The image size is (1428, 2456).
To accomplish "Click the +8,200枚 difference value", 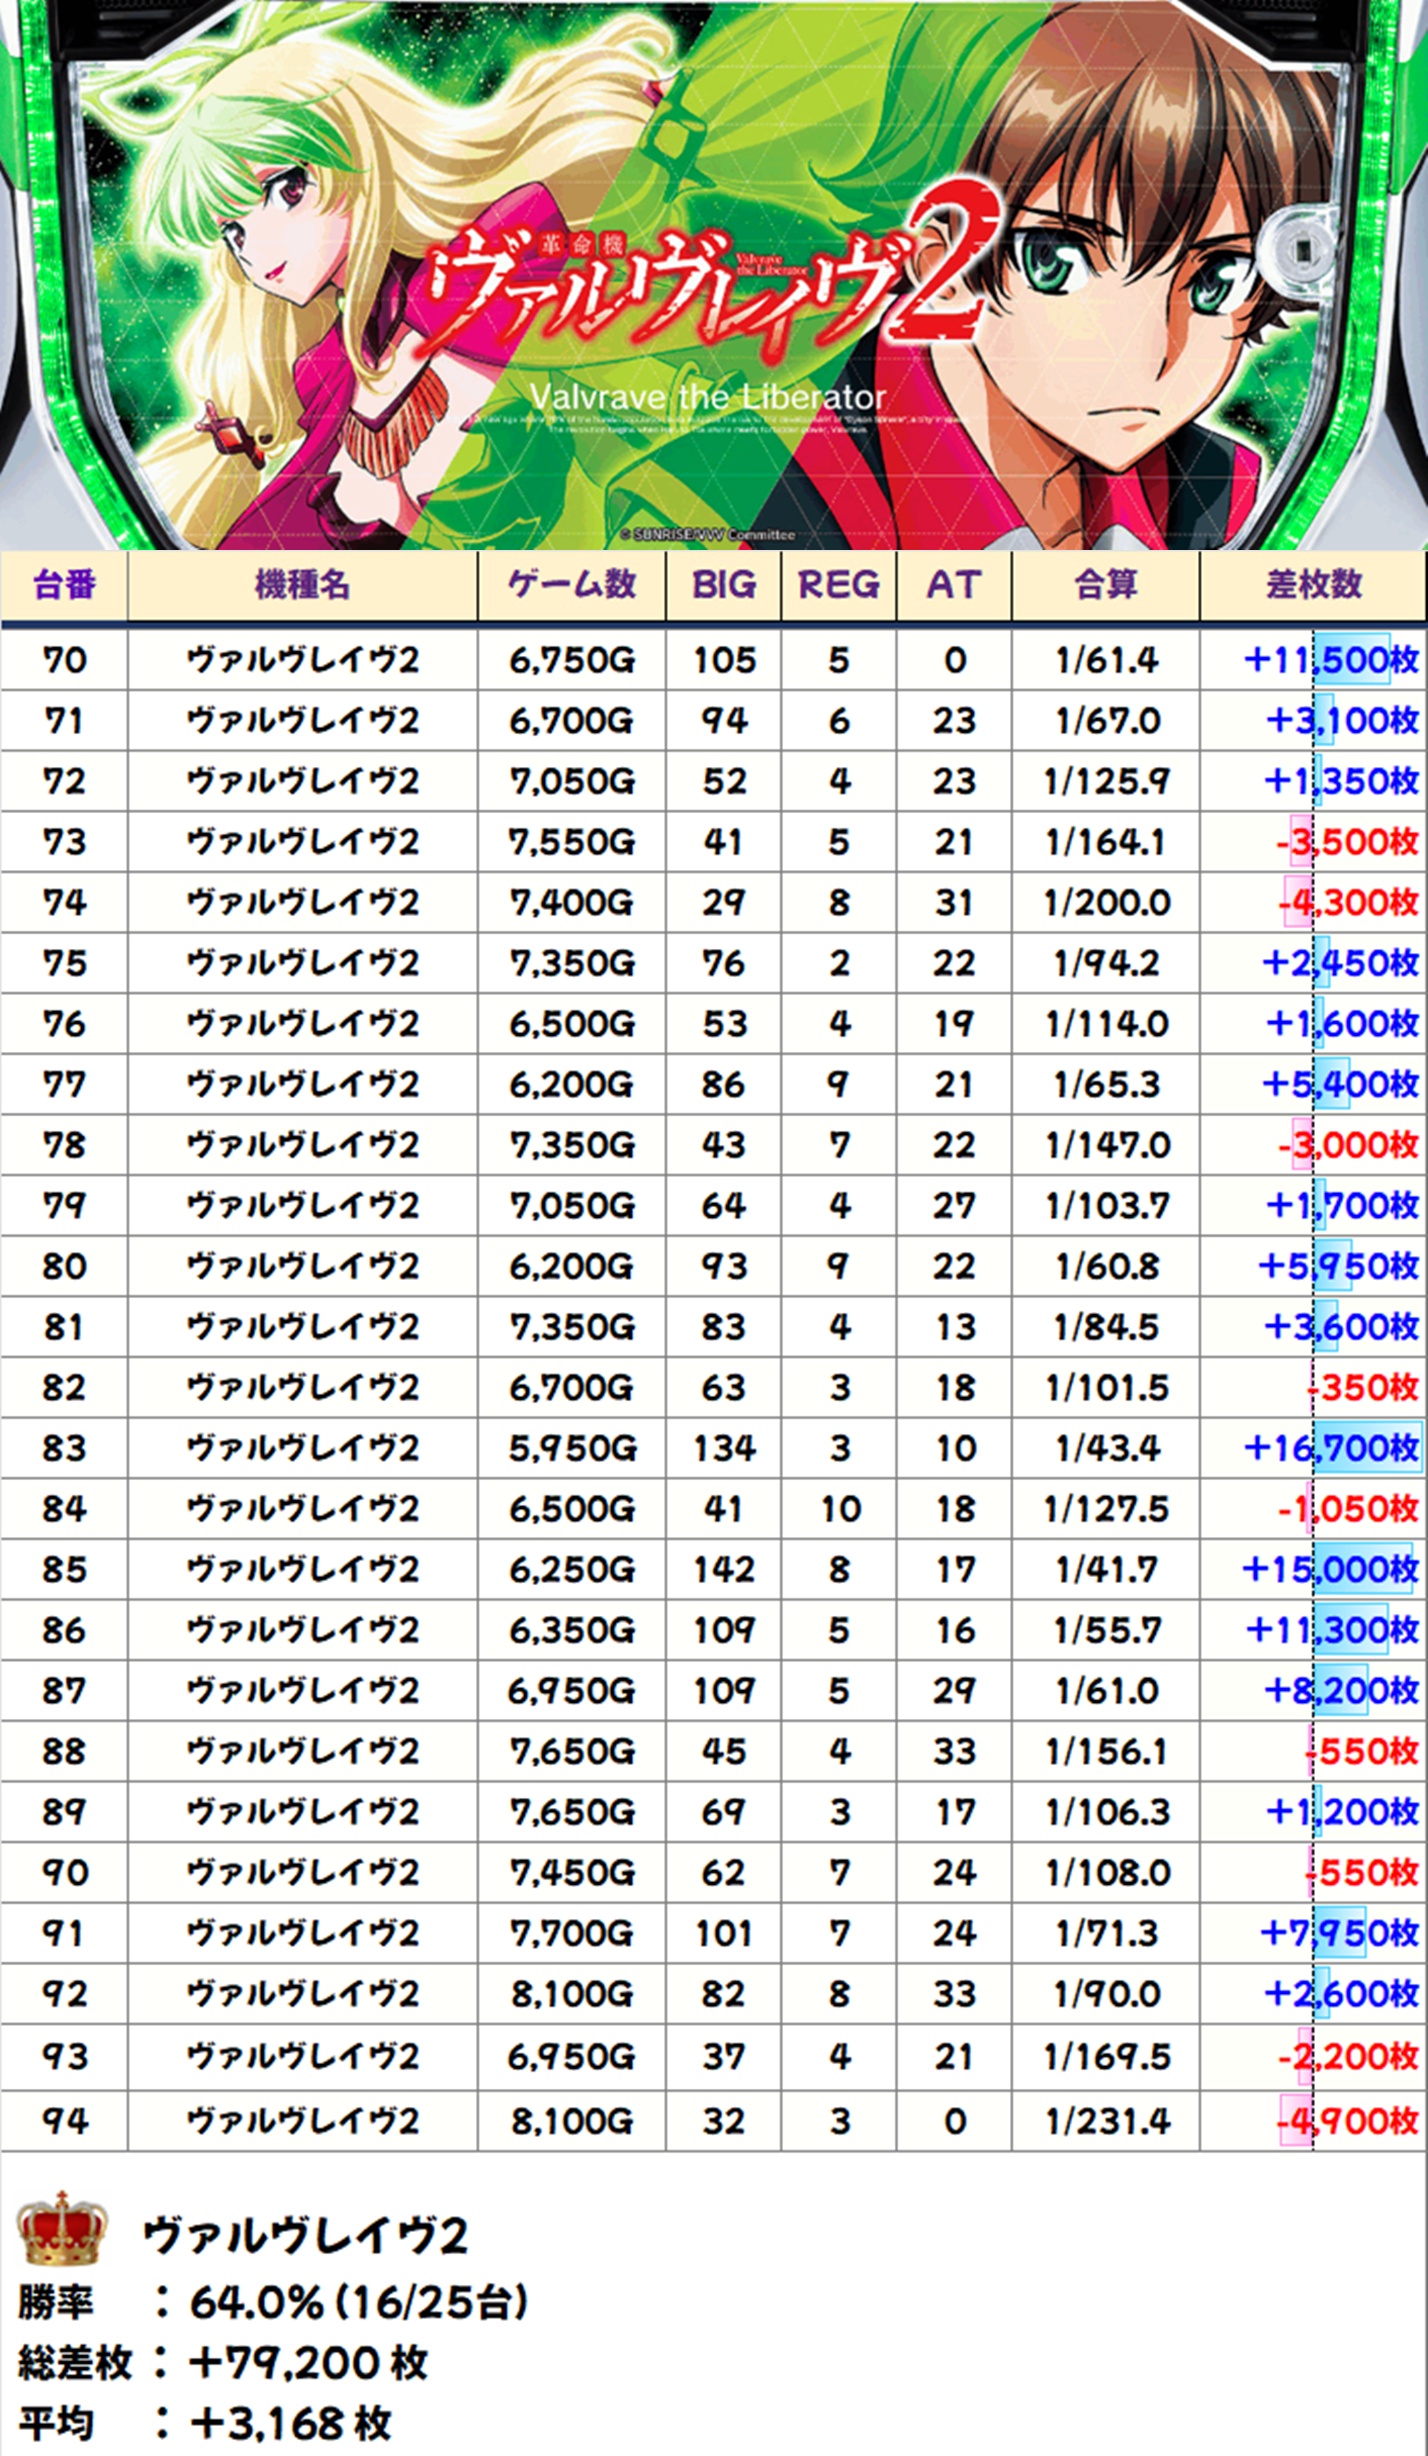I will pos(1342,1690).
